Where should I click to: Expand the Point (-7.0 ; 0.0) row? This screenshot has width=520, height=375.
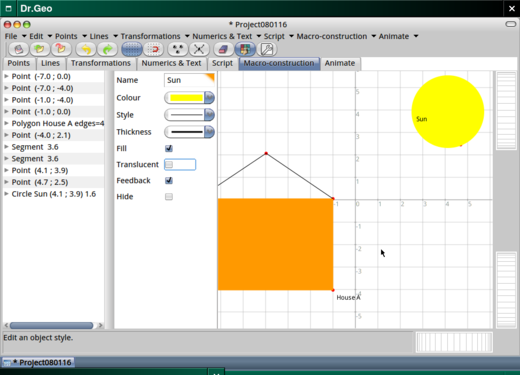coord(6,76)
